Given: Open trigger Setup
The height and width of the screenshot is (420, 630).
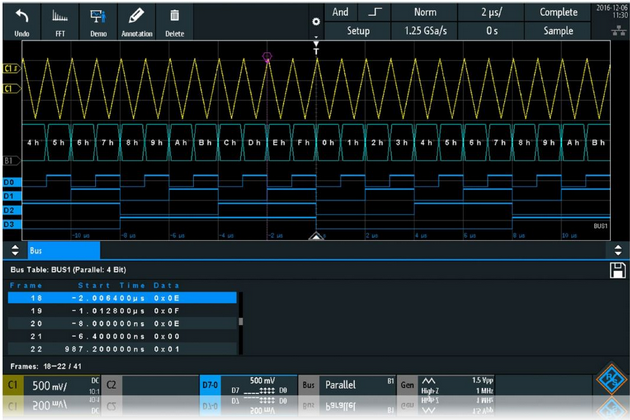Looking at the screenshot, I should click(x=358, y=31).
